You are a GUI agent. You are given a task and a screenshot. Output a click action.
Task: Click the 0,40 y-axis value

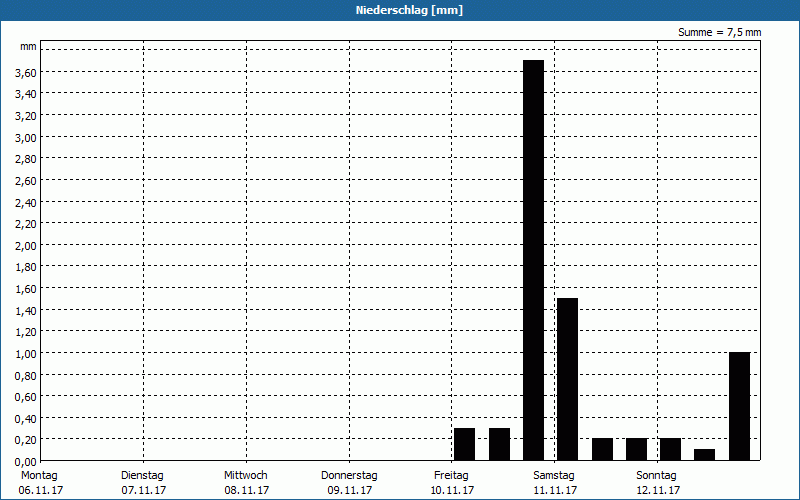[26, 419]
